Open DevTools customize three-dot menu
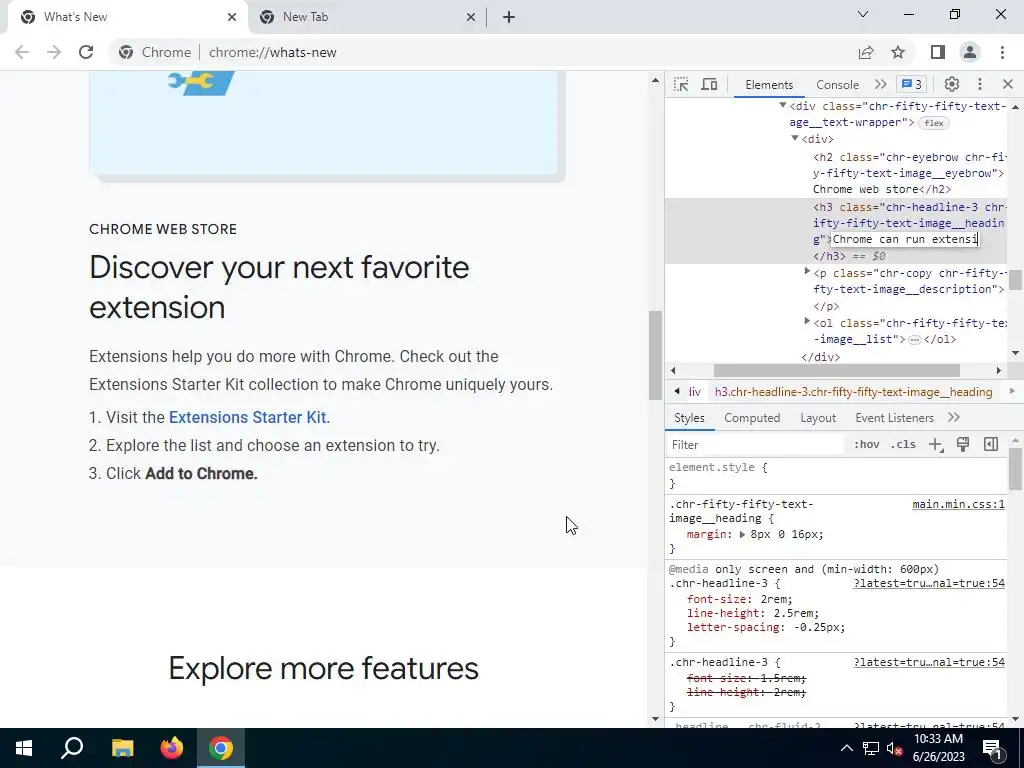 pyautogui.click(x=980, y=84)
